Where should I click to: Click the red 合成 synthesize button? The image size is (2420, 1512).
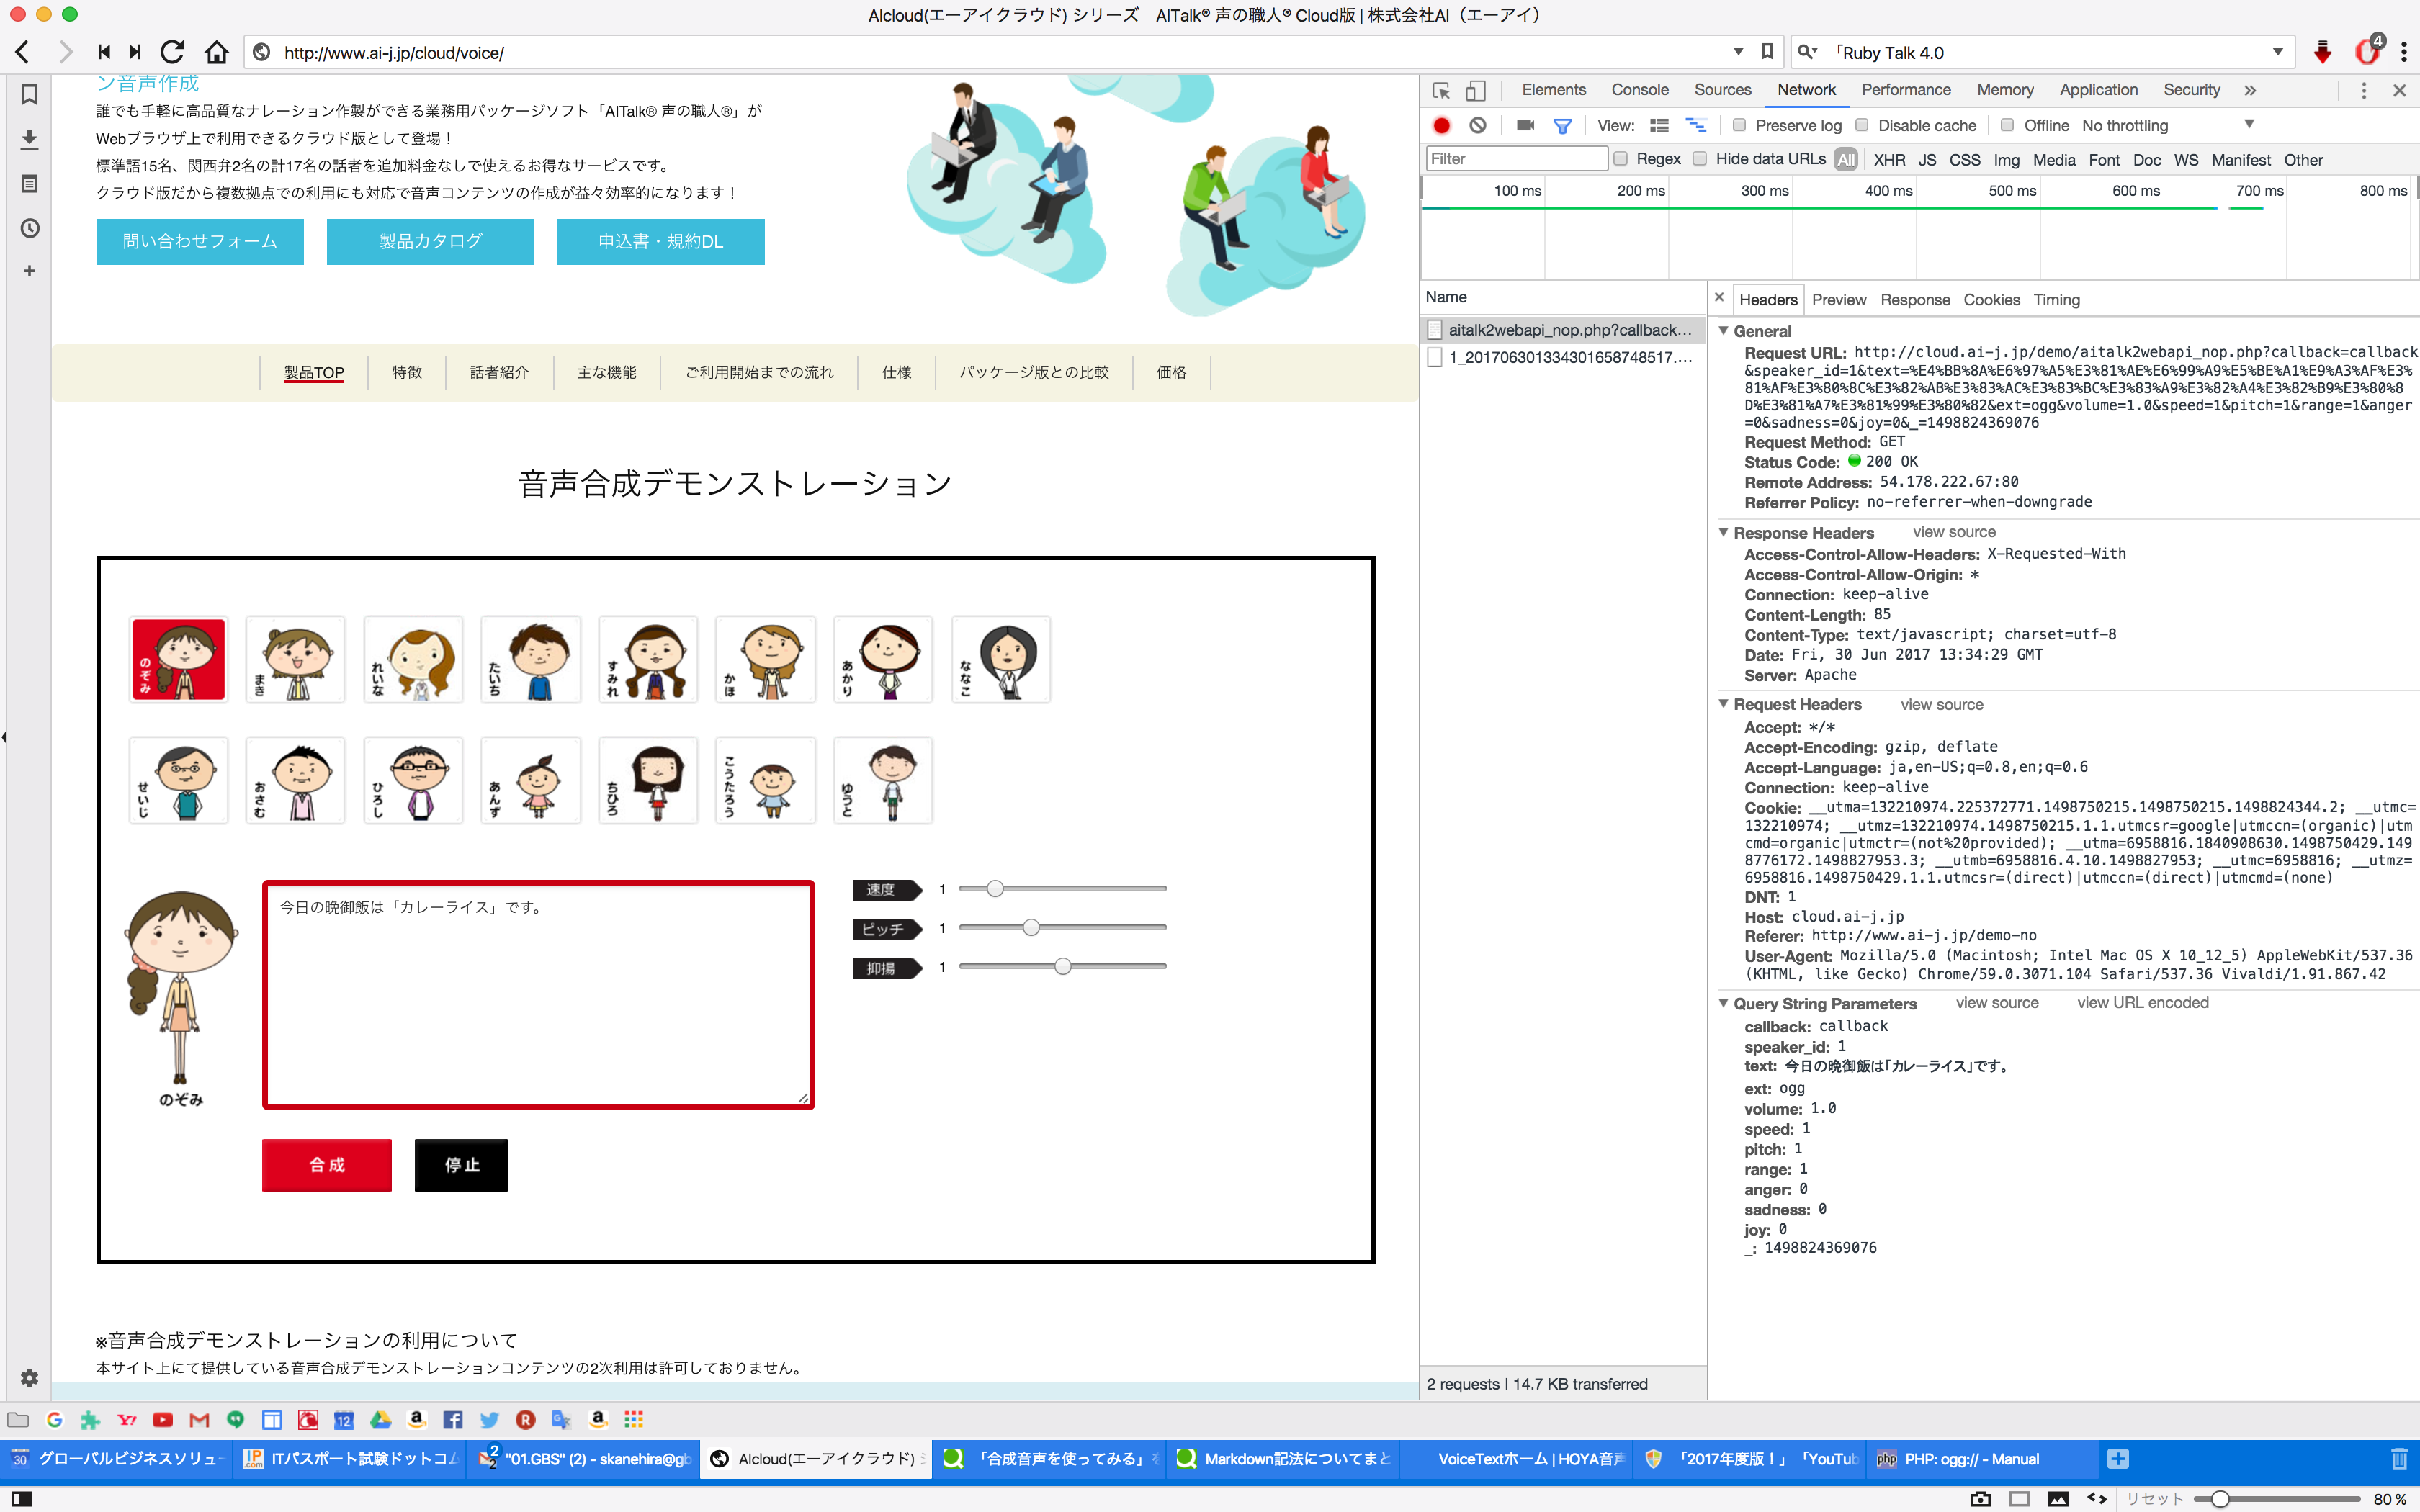click(327, 1165)
